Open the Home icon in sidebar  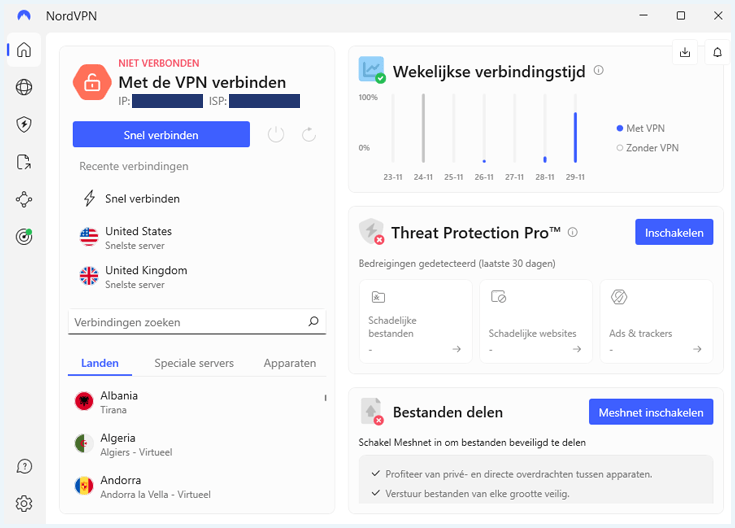coord(24,50)
